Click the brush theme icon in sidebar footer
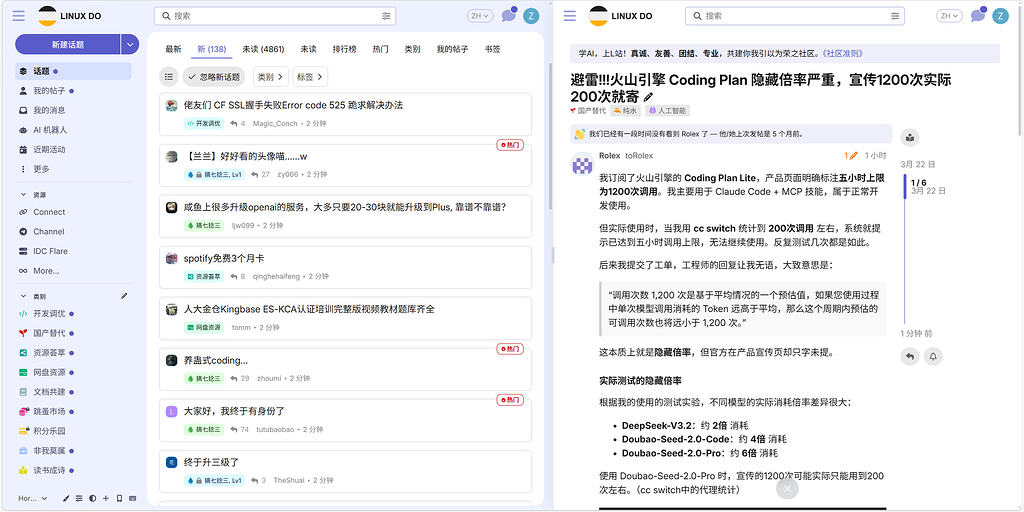 (x=66, y=498)
